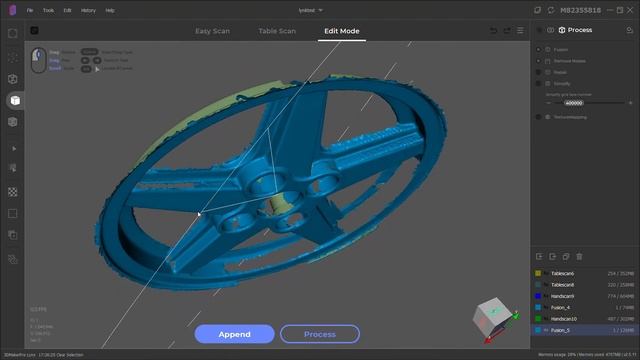The height and width of the screenshot is (360, 640).
Task: Open the Edit menu
Action: tap(67, 10)
